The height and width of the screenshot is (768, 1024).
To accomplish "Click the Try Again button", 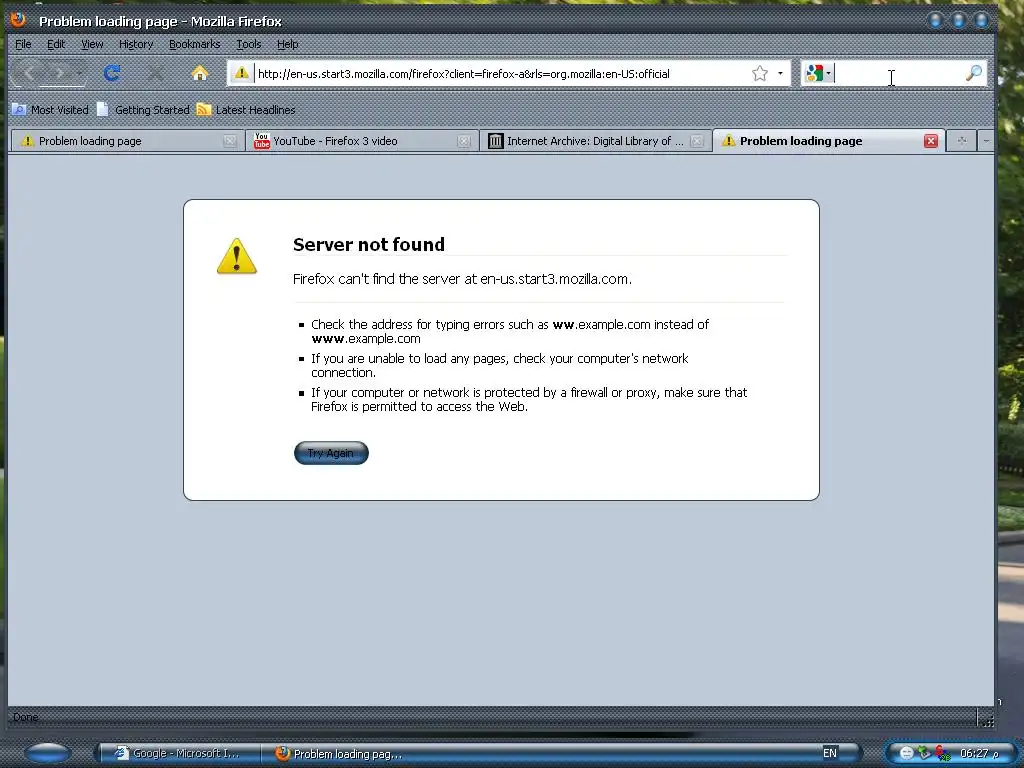I will pyautogui.click(x=331, y=453).
